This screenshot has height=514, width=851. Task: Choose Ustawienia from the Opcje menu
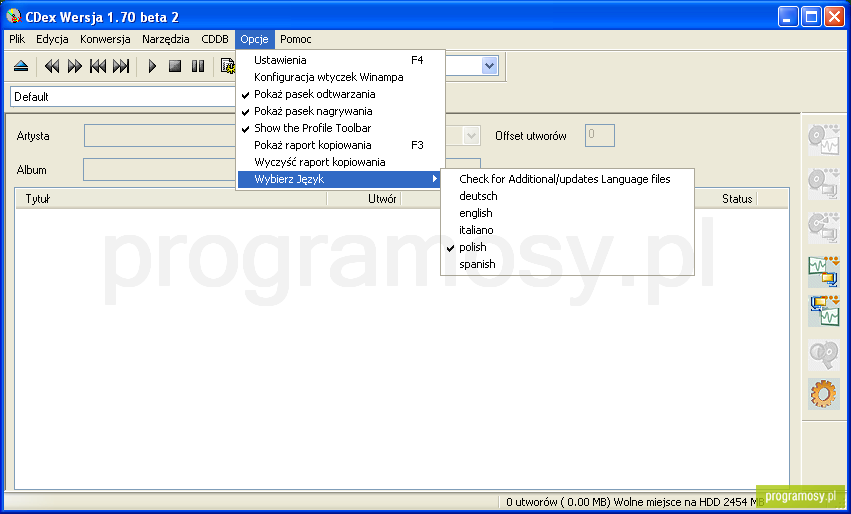341,60
